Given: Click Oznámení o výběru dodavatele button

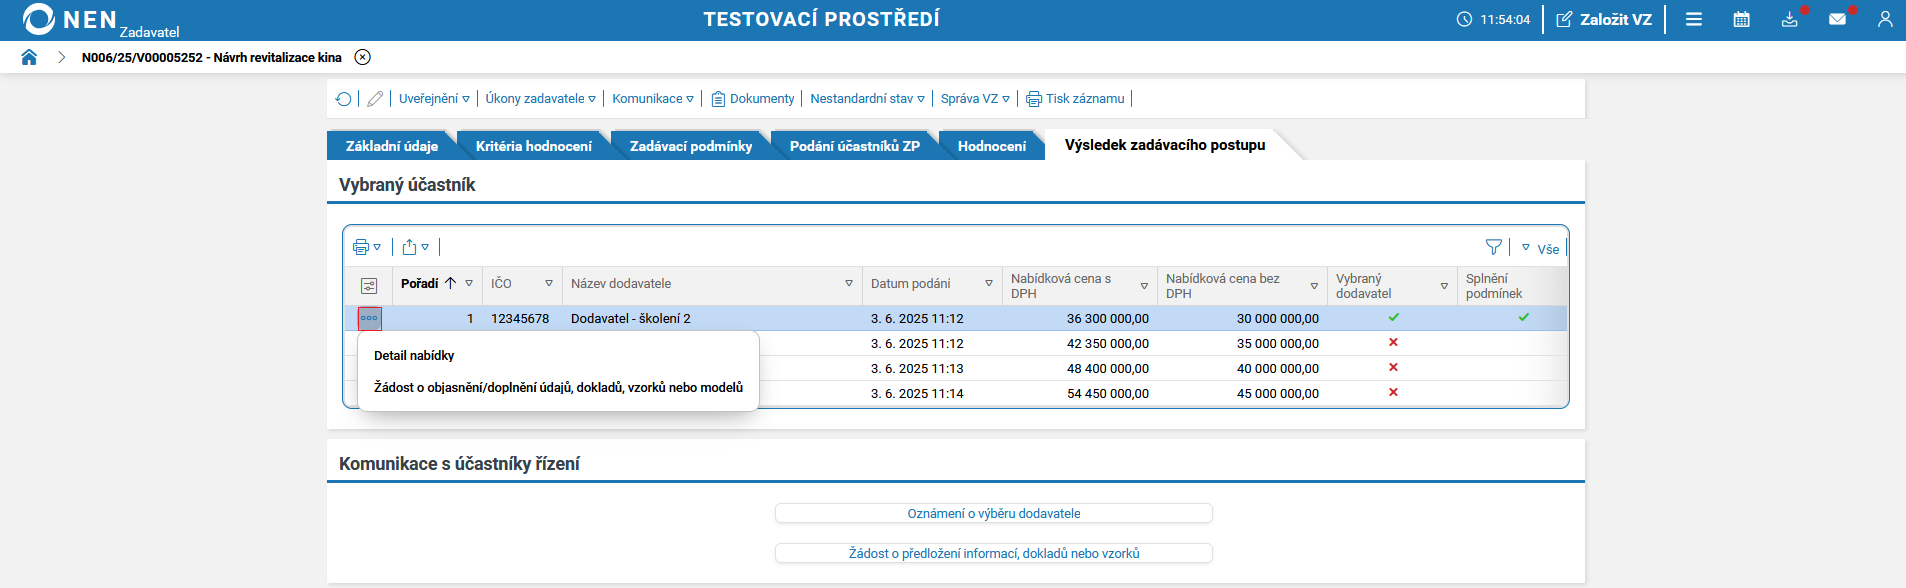Looking at the screenshot, I should (994, 513).
